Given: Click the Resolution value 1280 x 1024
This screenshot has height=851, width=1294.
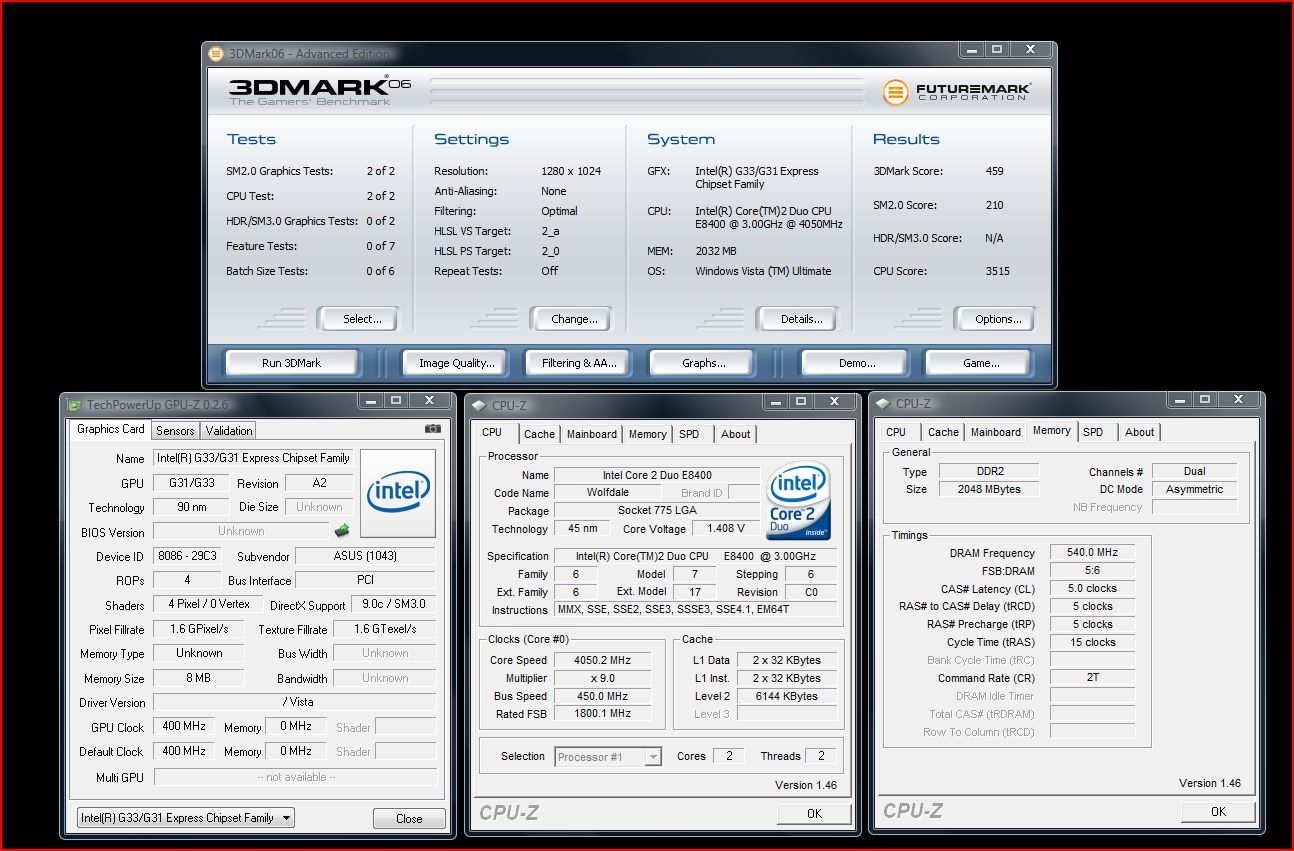Looking at the screenshot, I should pos(571,171).
